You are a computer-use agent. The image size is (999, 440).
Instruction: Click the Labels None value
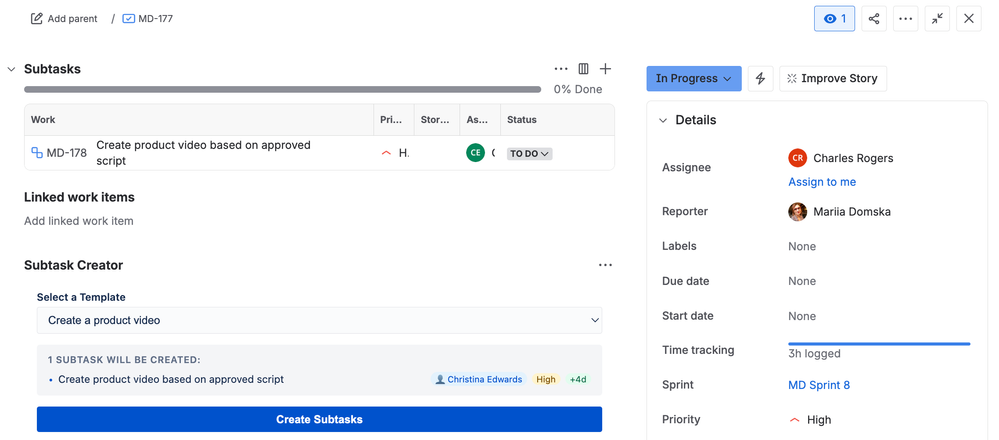tap(801, 246)
